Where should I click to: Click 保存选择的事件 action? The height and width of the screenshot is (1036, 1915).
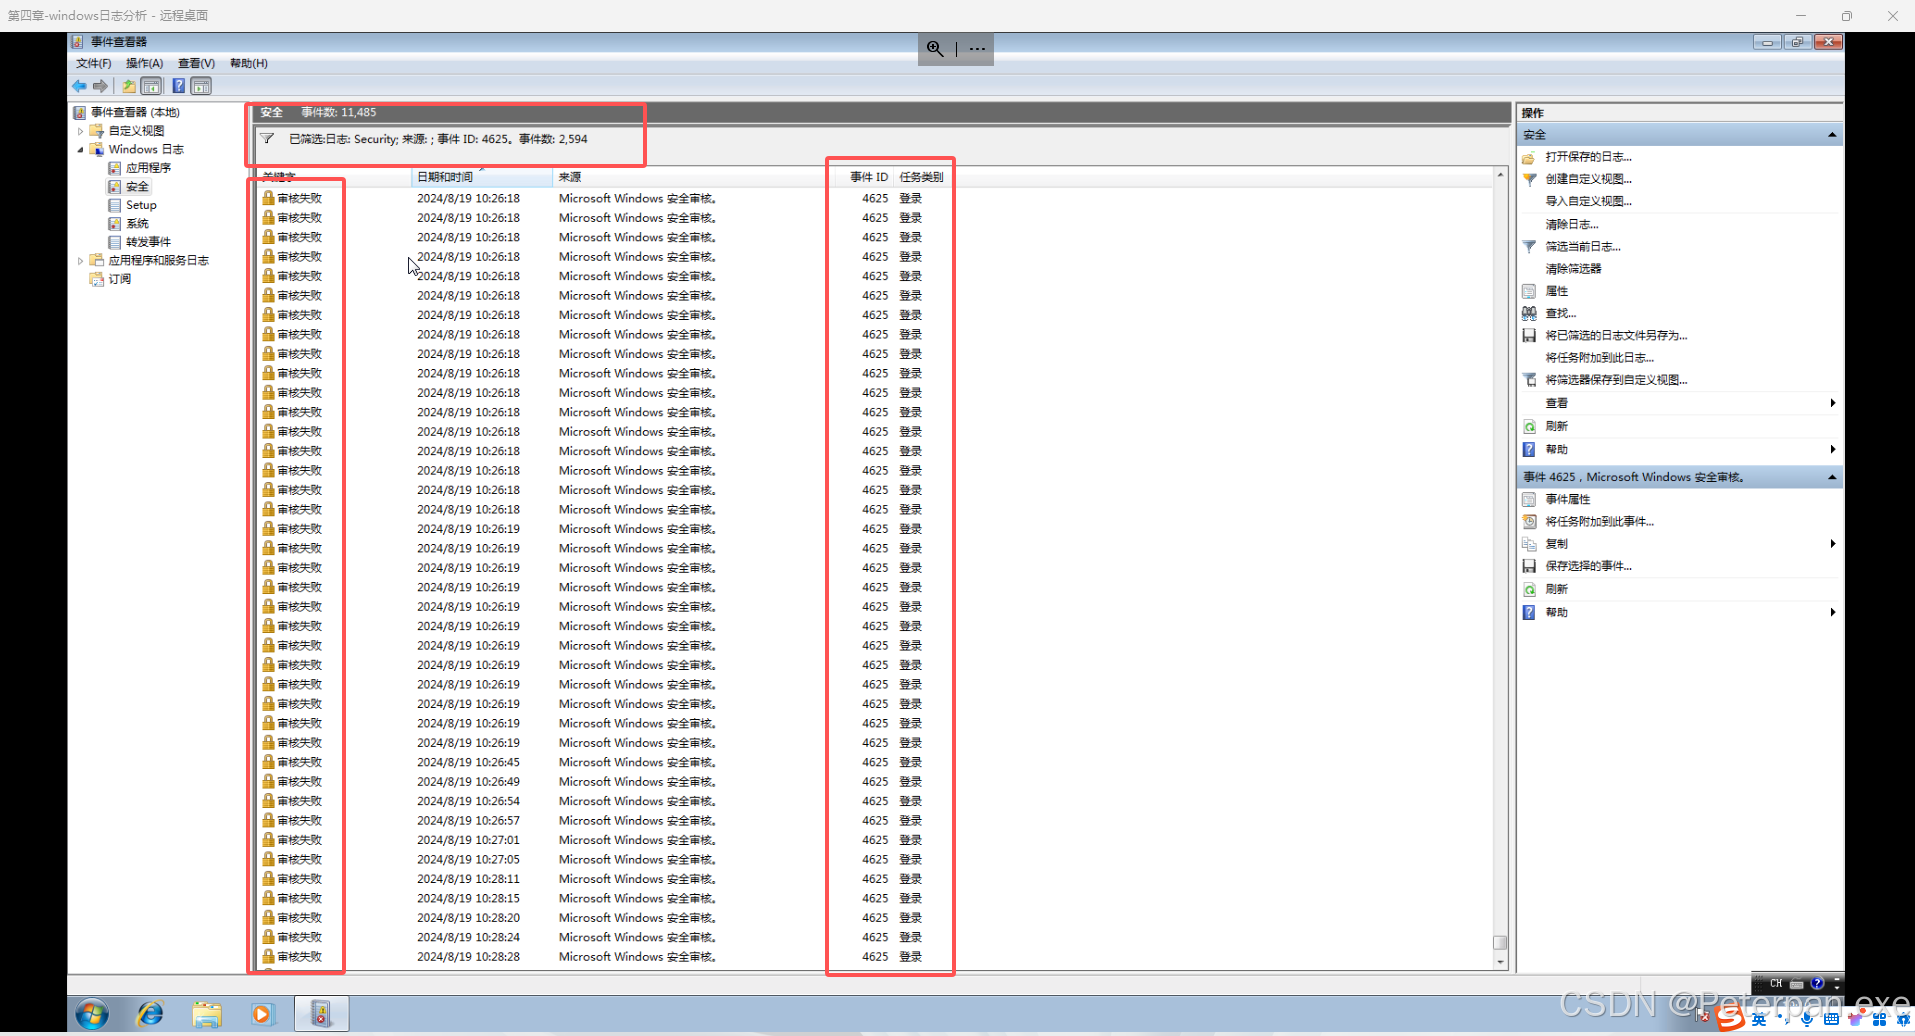[x=1588, y=566]
